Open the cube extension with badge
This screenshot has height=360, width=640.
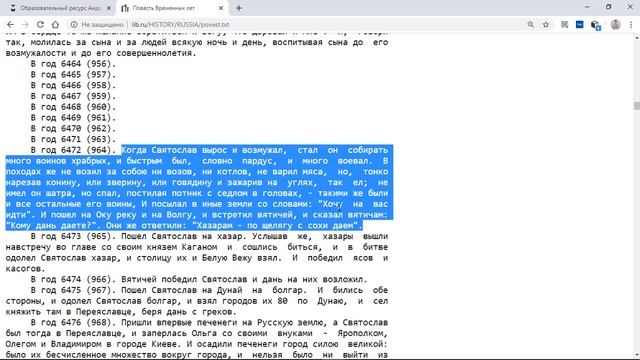point(596,25)
